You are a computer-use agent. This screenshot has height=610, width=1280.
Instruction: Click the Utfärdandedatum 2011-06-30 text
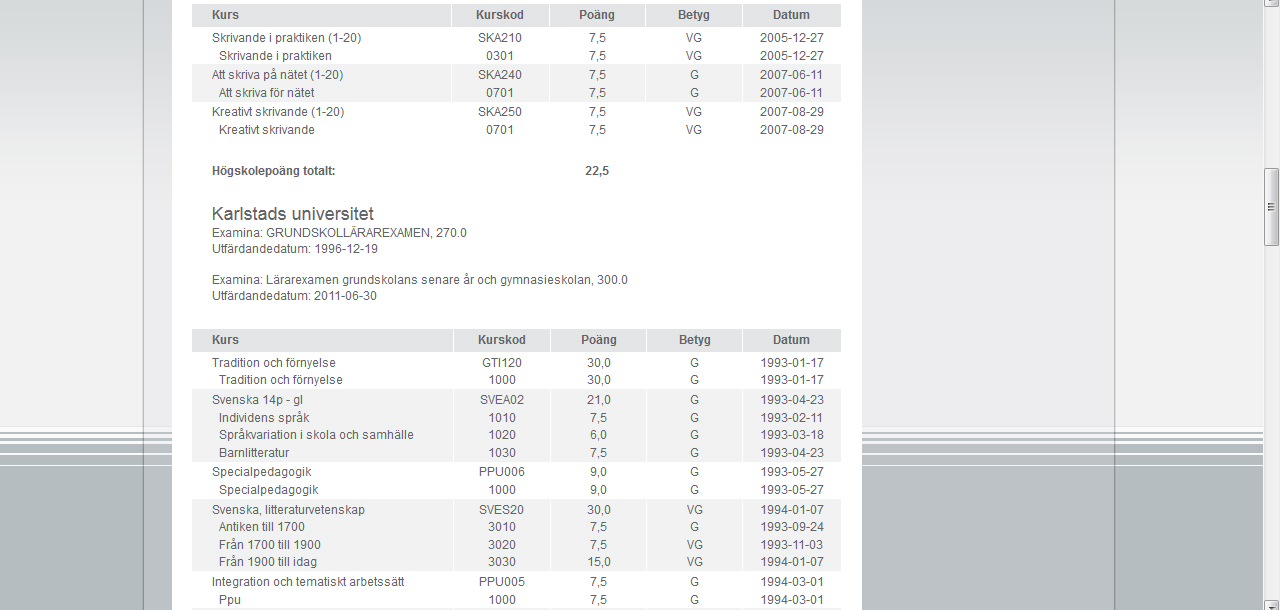(294, 296)
